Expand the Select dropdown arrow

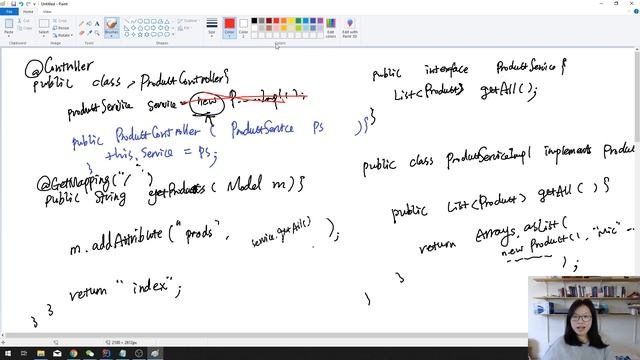[44, 36]
